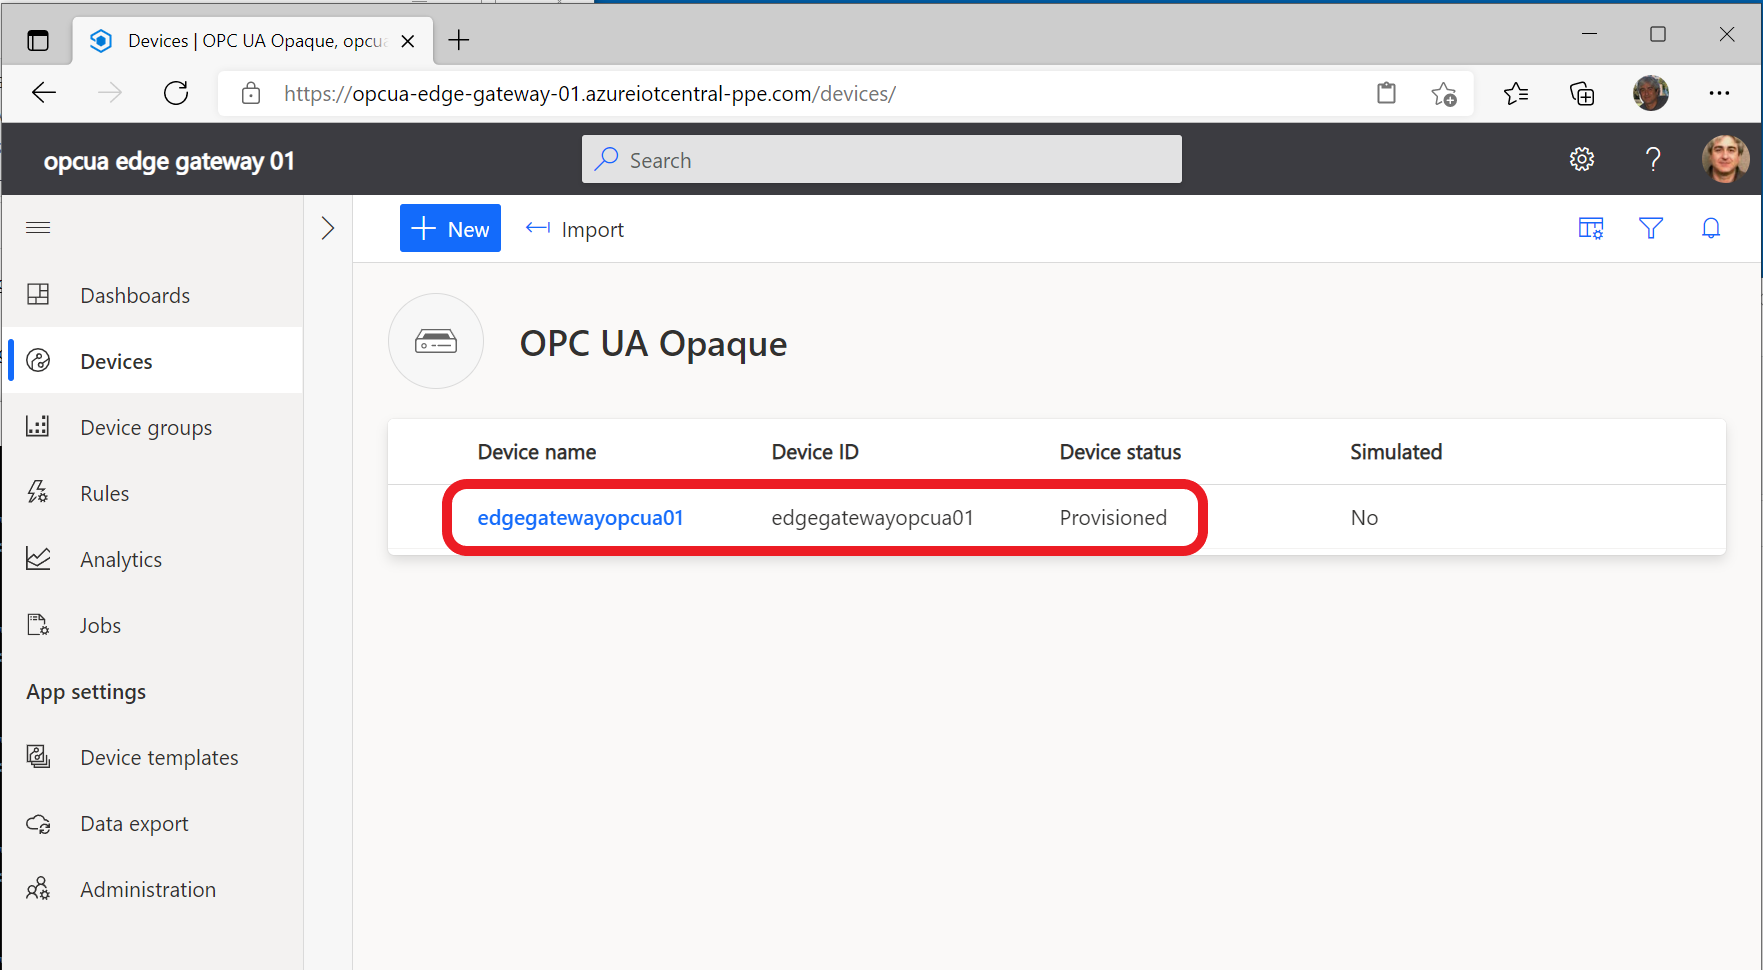Select Devices in sidebar
This screenshot has height=970, width=1763.
(x=152, y=361)
